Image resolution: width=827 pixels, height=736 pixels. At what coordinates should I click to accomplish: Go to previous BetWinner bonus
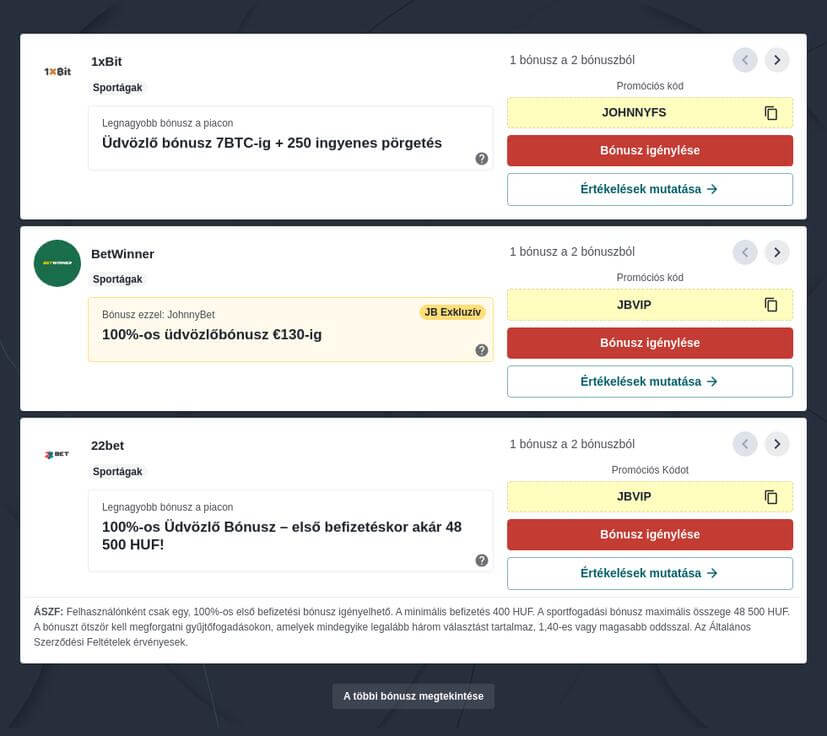coord(745,252)
